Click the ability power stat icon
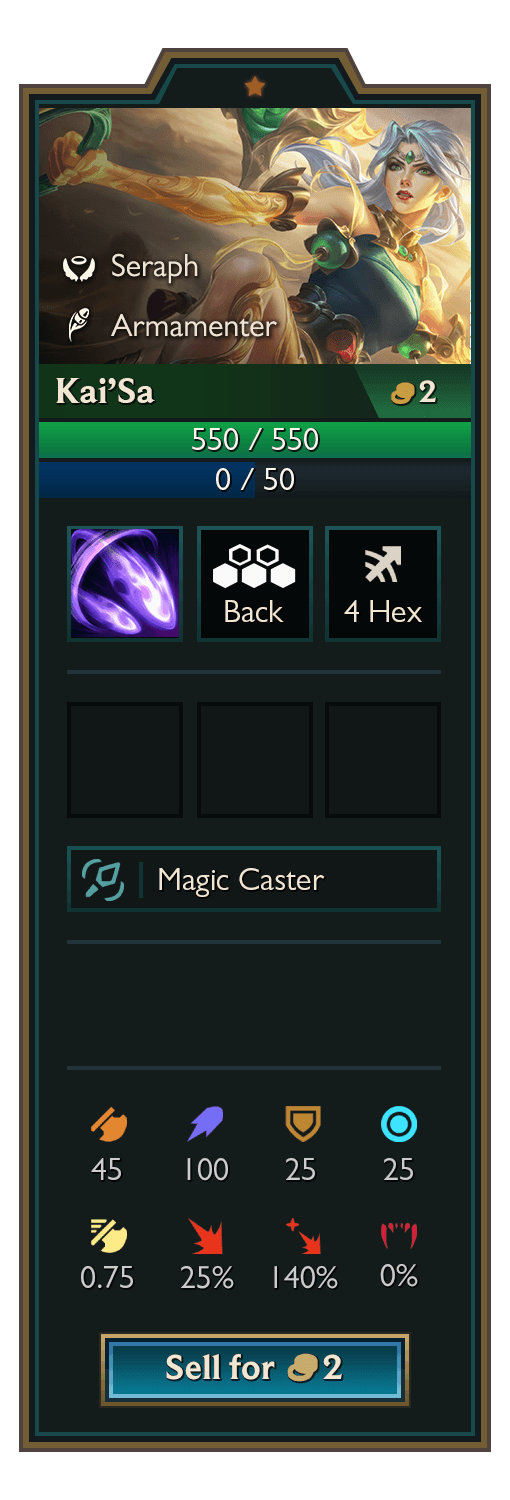Screen dimensions: 510x1500 [x=206, y=1126]
